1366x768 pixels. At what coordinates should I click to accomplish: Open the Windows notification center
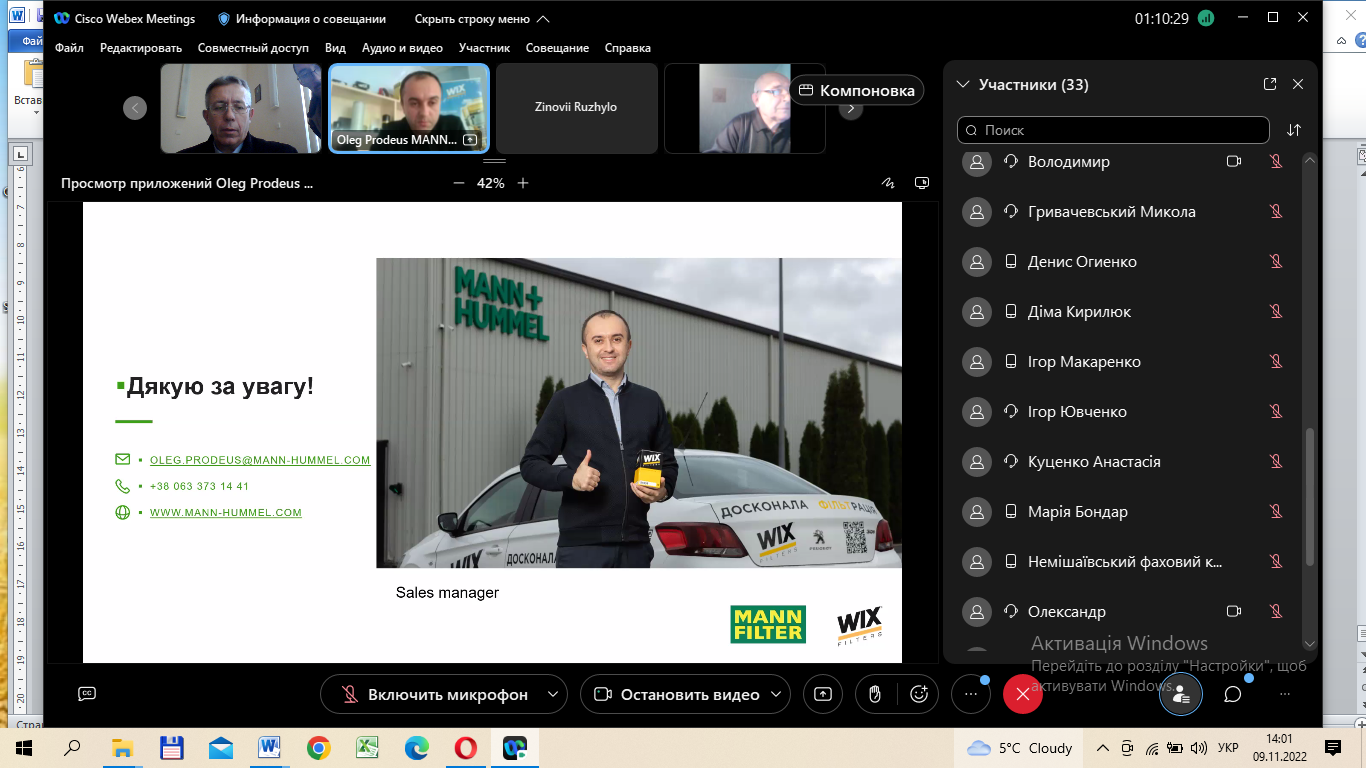click(1332, 748)
